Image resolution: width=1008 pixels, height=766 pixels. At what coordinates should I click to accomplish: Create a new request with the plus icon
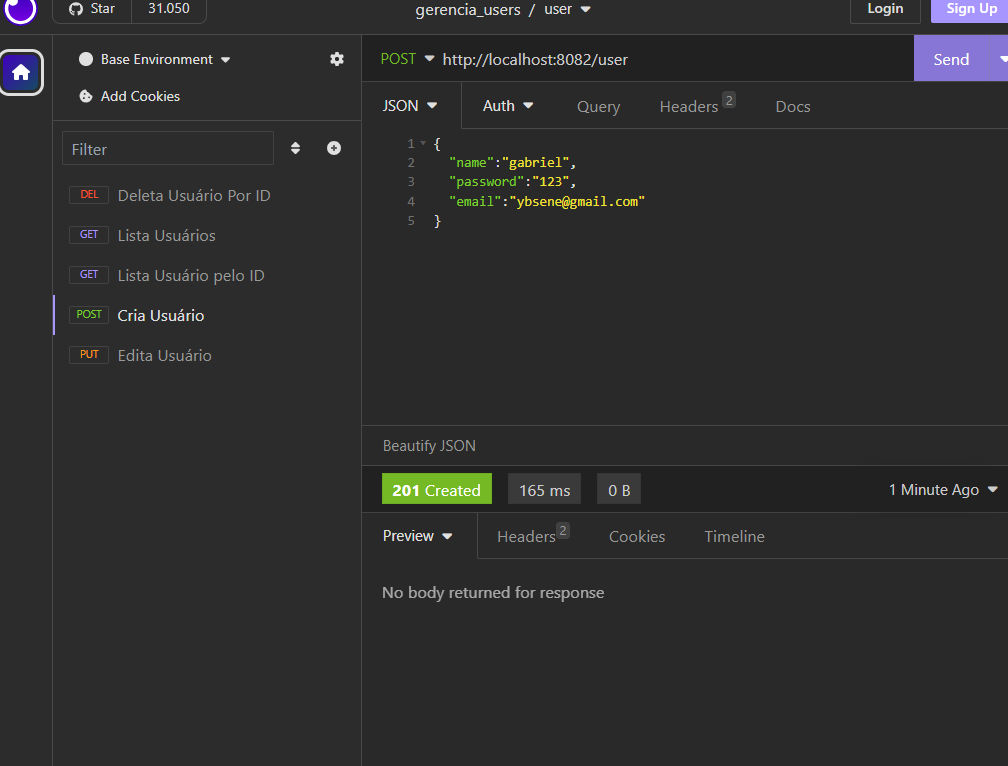coord(333,147)
